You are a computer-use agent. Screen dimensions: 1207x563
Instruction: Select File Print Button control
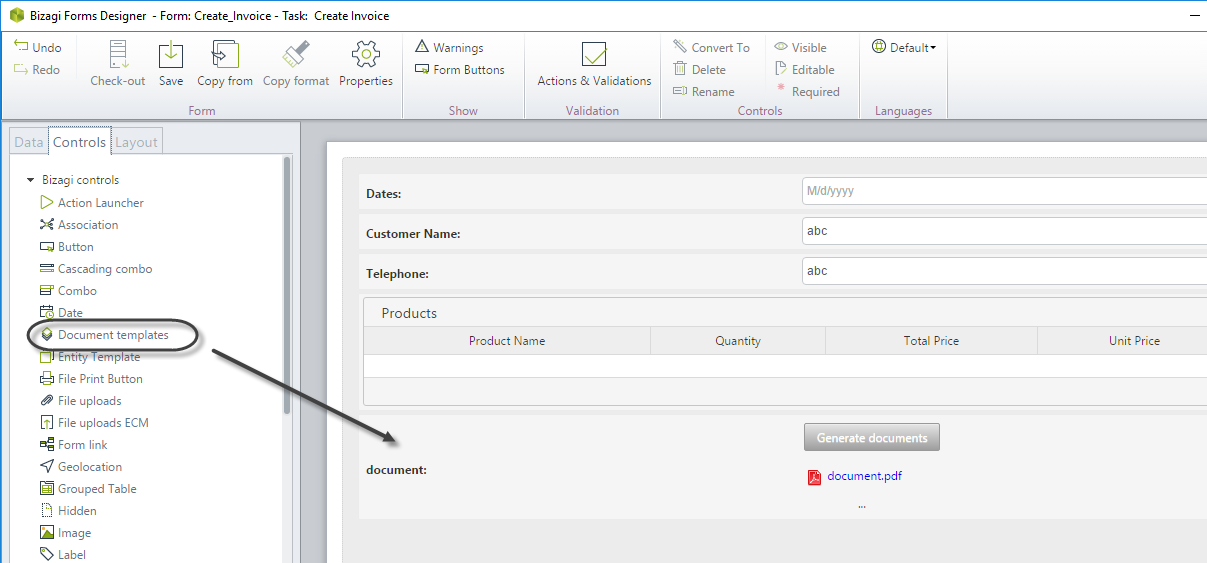[x=91, y=378]
